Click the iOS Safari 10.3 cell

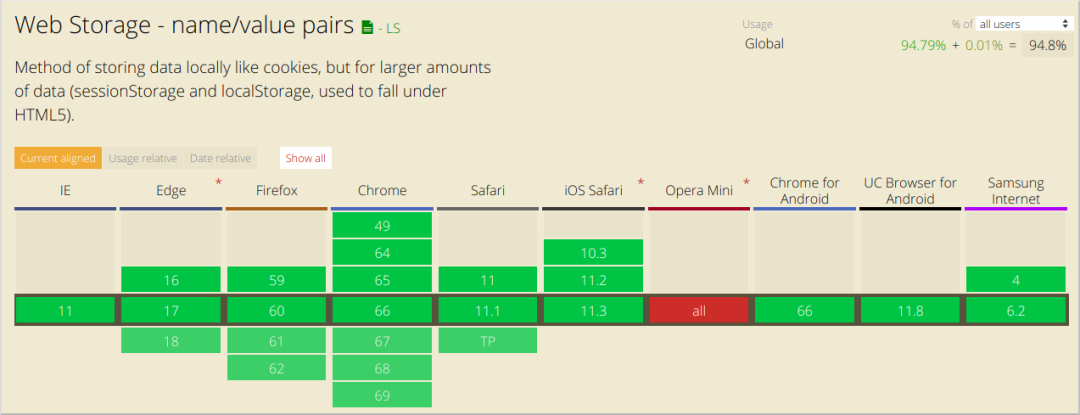coord(593,253)
